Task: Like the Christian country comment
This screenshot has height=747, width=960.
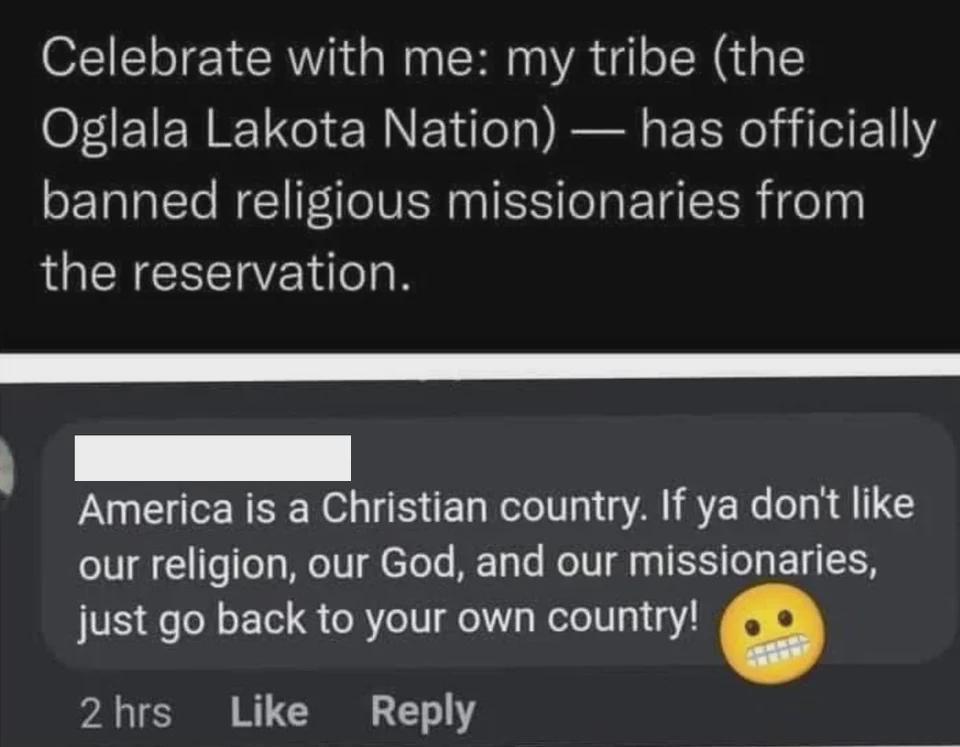Action: 269,711
